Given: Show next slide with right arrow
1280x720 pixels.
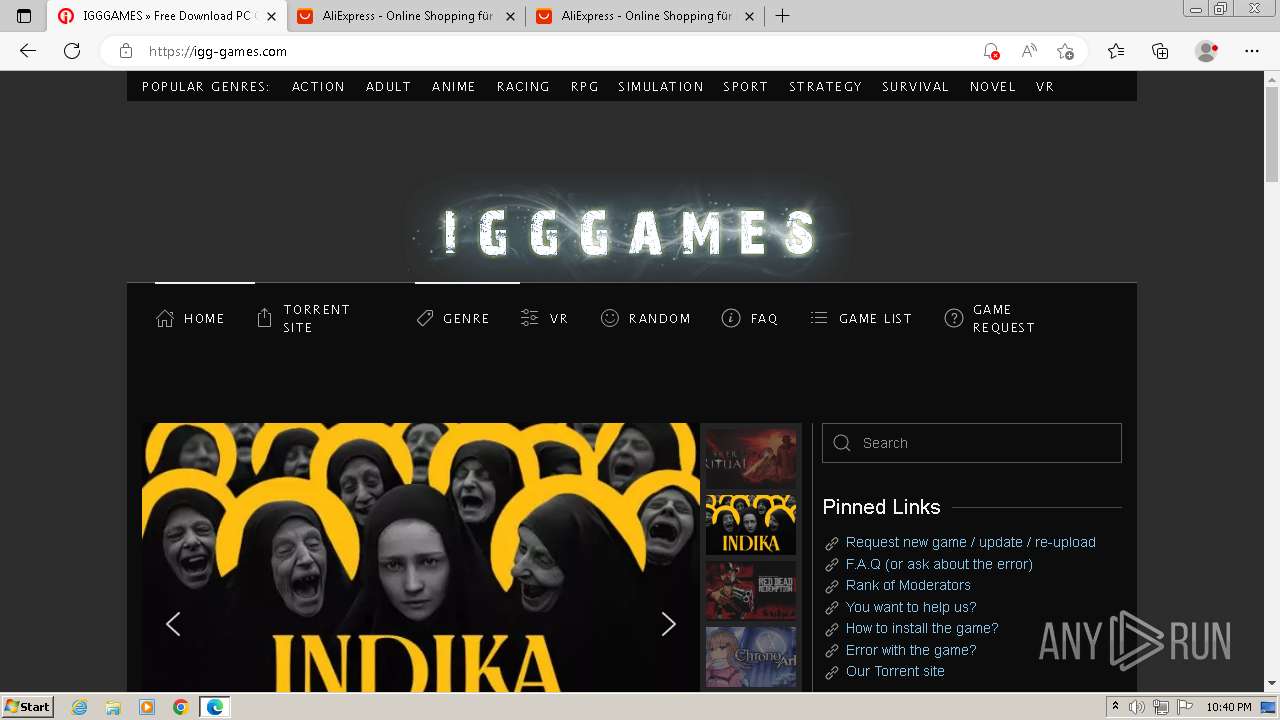Looking at the screenshot, I should [669, 624].
